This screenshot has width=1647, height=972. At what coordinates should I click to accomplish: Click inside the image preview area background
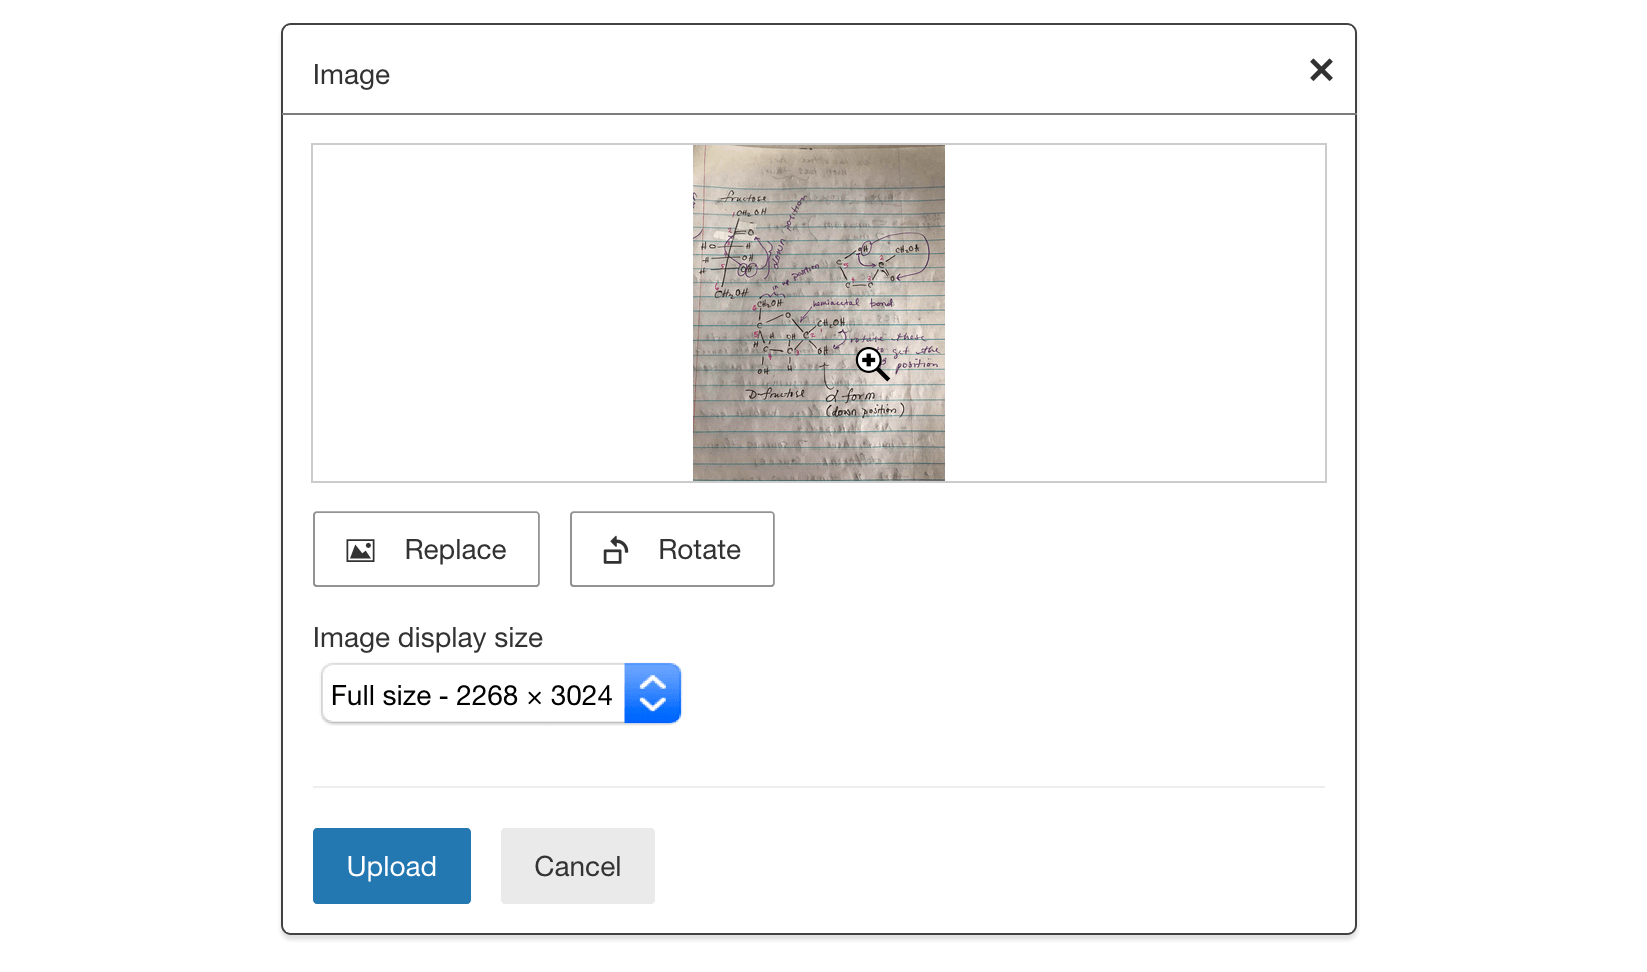click(x=500, y=312)
